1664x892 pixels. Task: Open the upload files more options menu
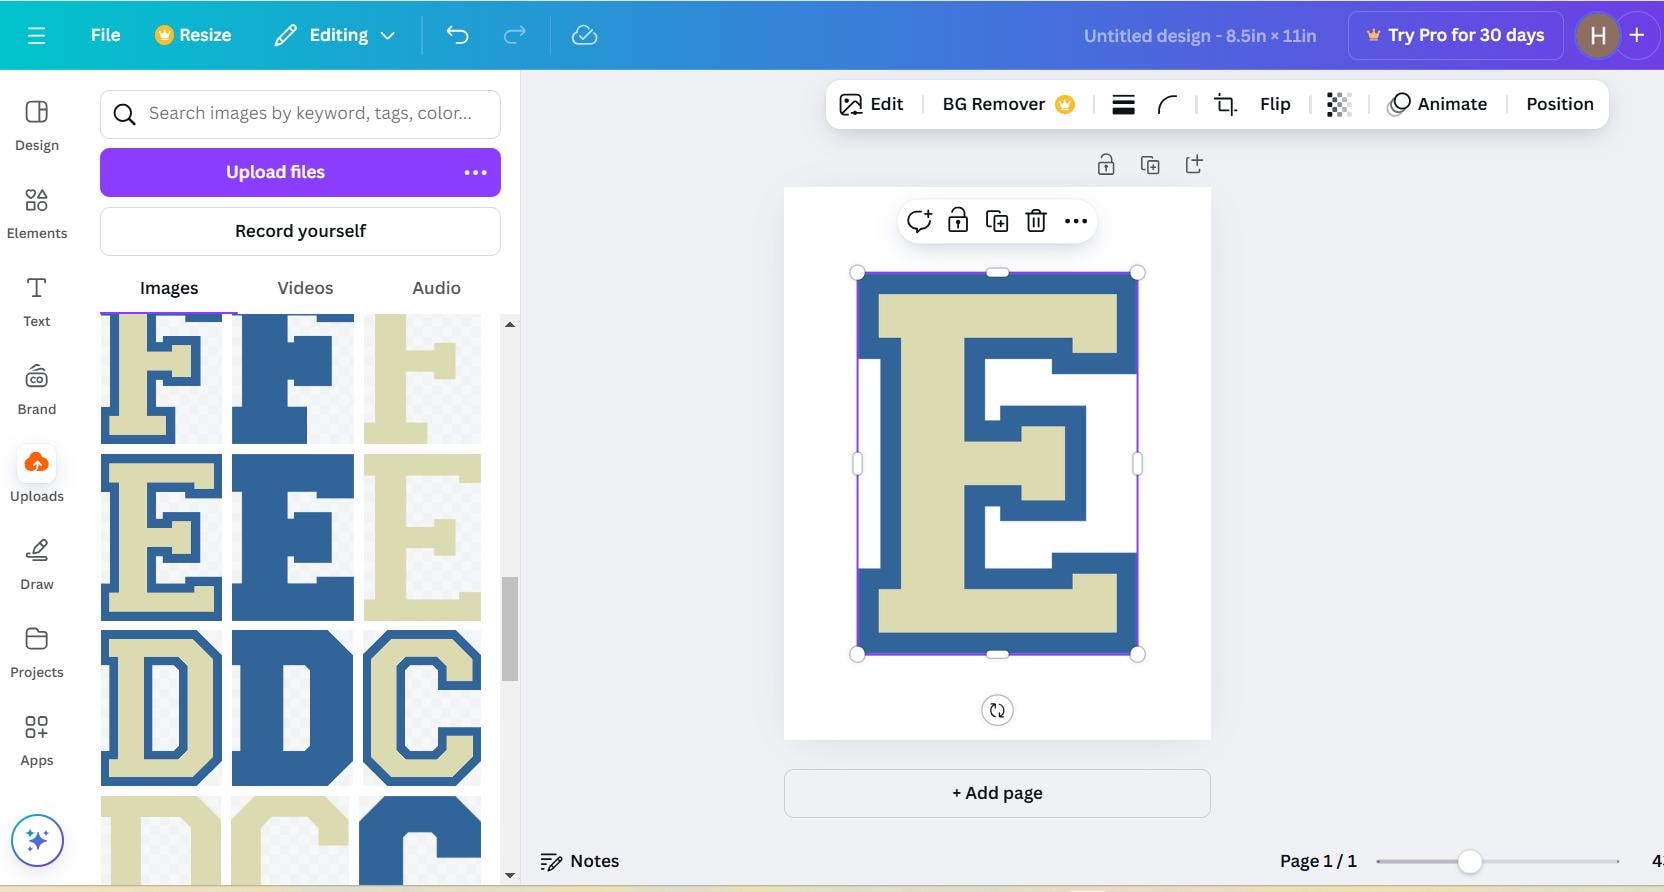[x=475, y=172]
